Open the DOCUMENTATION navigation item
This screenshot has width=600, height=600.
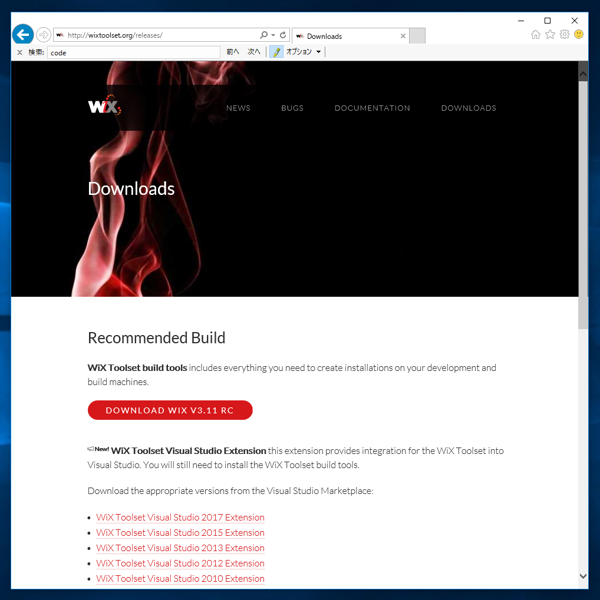(x=372, y=108)
